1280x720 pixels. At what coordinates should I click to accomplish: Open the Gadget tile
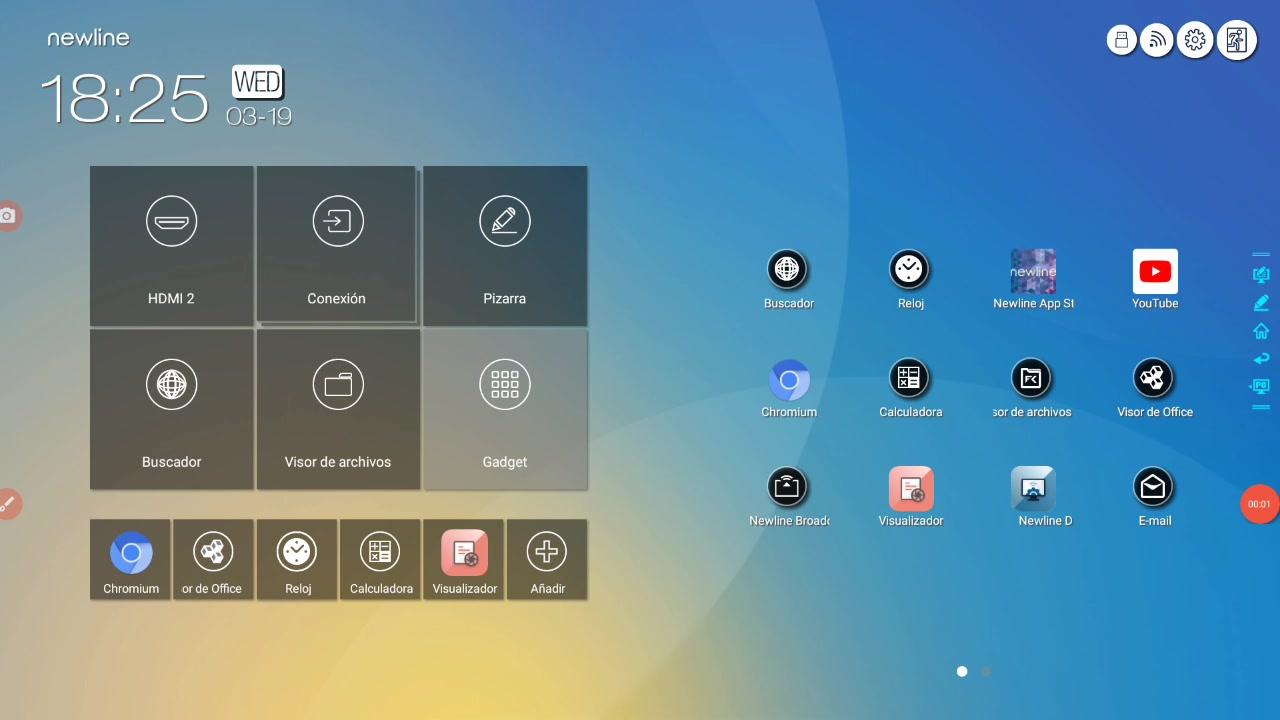(505, 410)
